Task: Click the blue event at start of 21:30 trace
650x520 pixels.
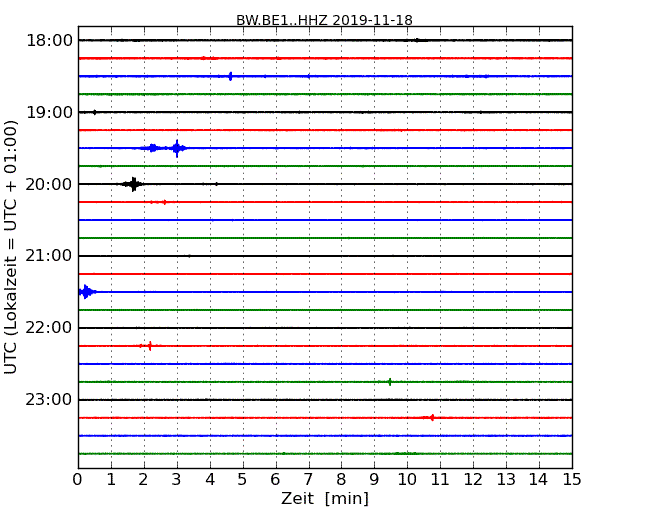Action: pyautogui.click(x=86, y=292)
